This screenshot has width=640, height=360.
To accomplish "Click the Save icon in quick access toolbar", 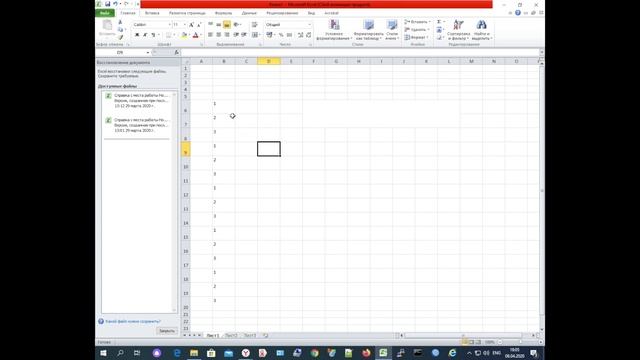I will (107, 4).
